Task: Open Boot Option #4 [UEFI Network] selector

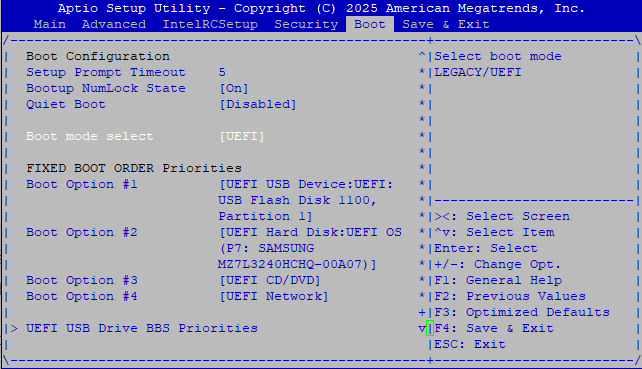Action: pos(274,296)
